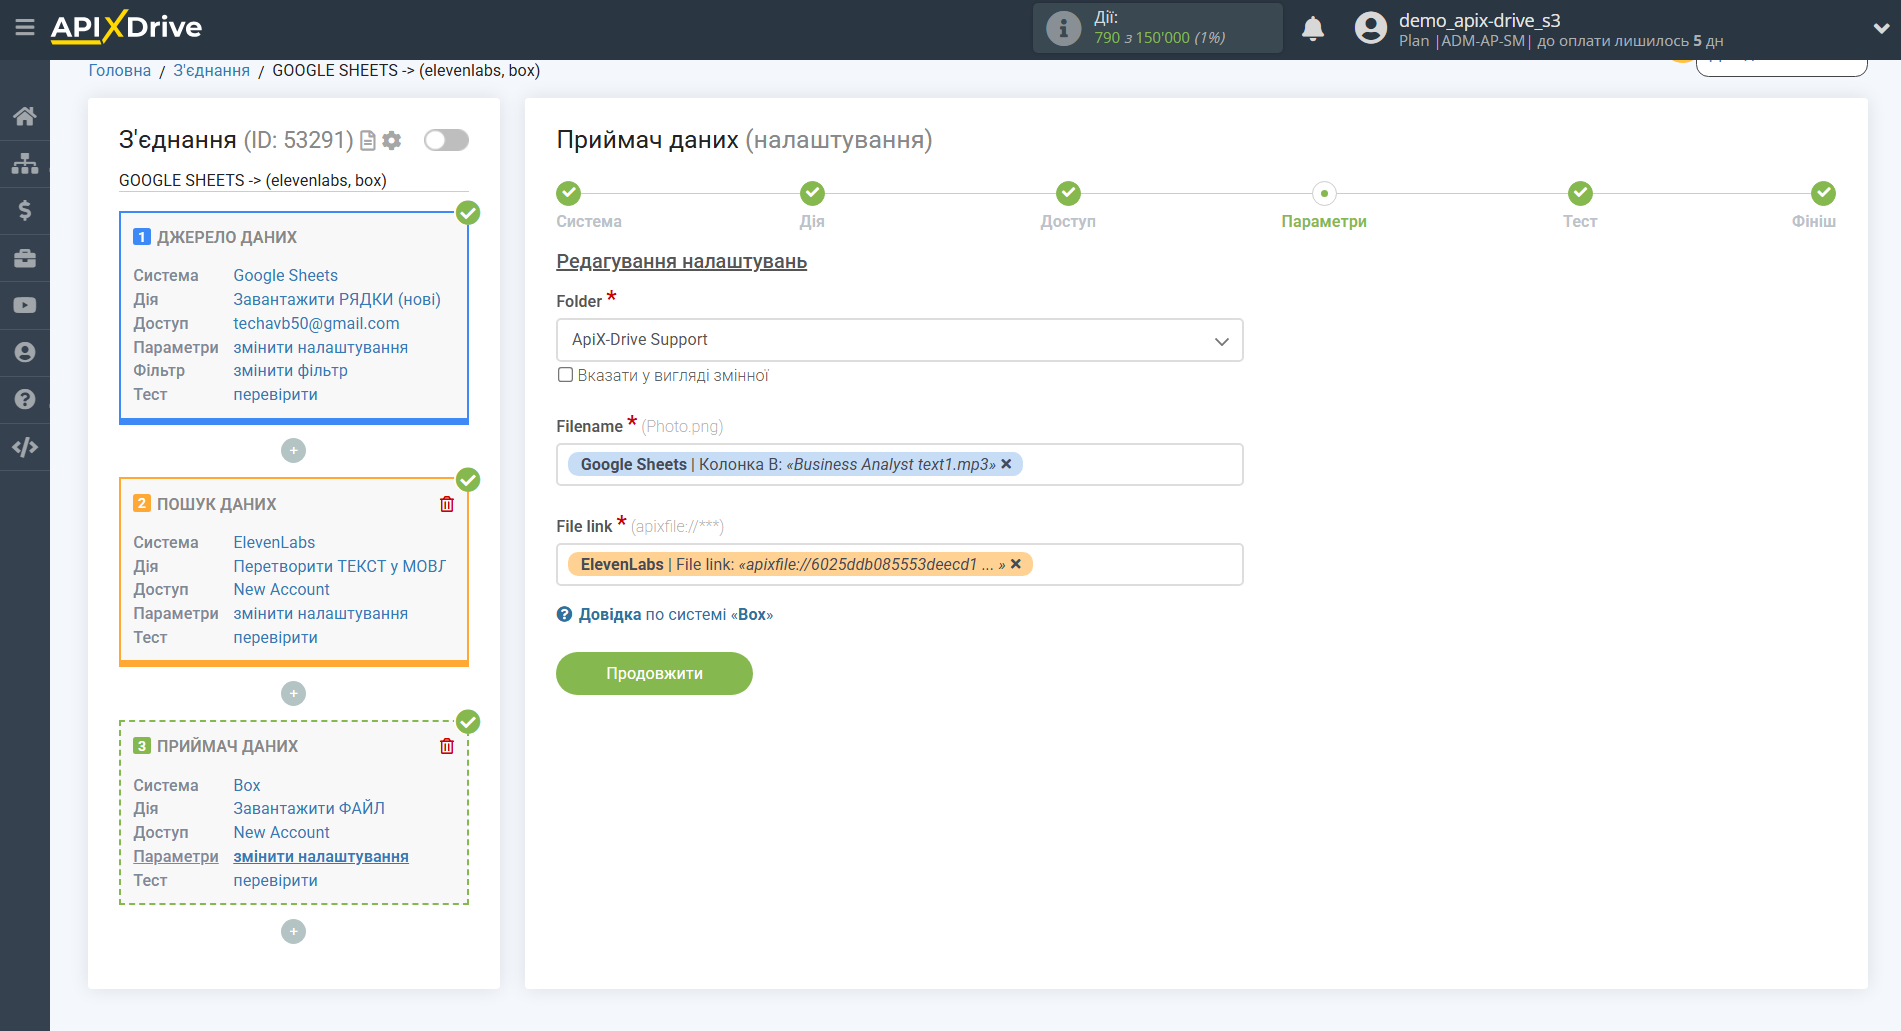The width and height of the screenshot is (1901, 1031).
Task: Delete the ПОШУК ДАНИХ step via trash icon
Action: pyautogui.click(x=446, y=504)
